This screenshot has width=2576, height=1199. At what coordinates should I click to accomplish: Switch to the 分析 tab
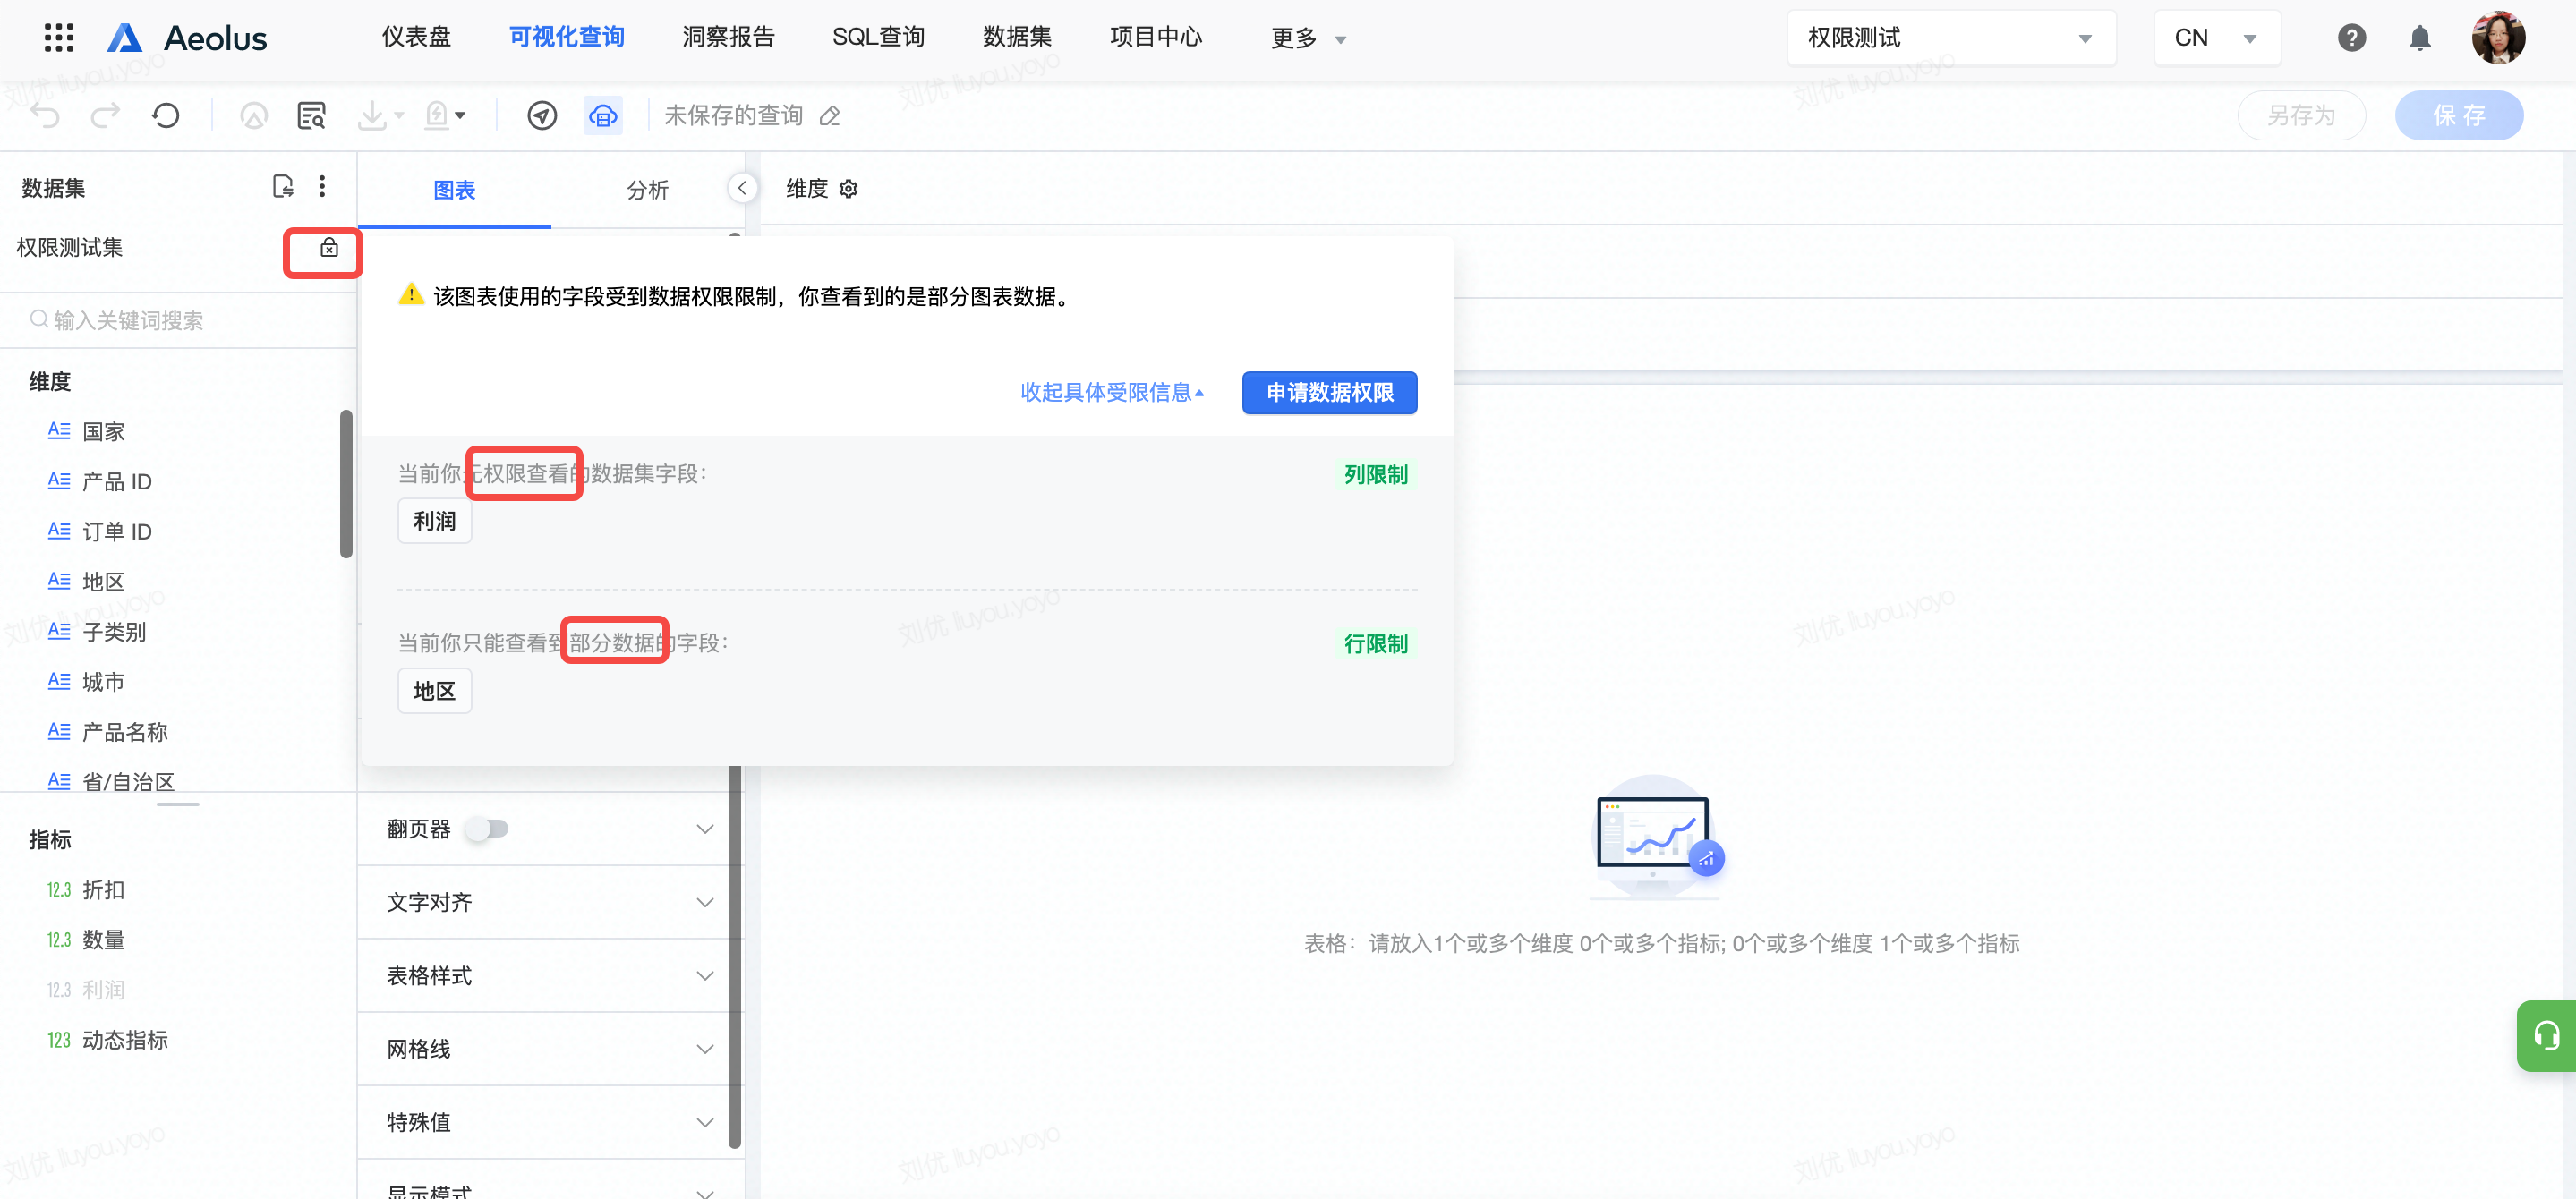pyautogui.click(x=647, y=190)
